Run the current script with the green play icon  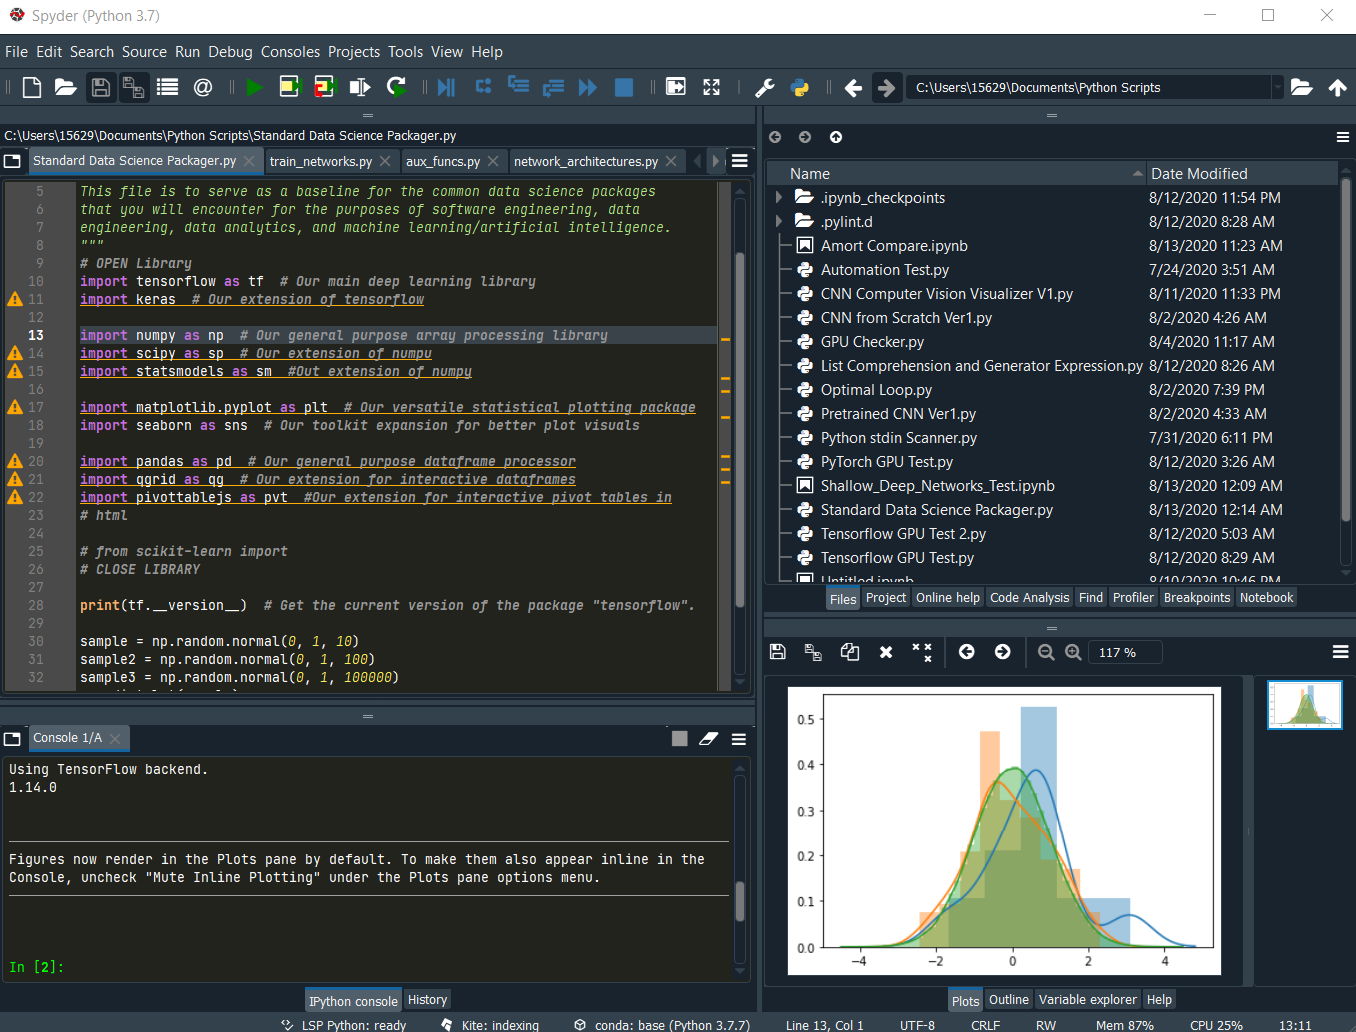click(253, 87)
